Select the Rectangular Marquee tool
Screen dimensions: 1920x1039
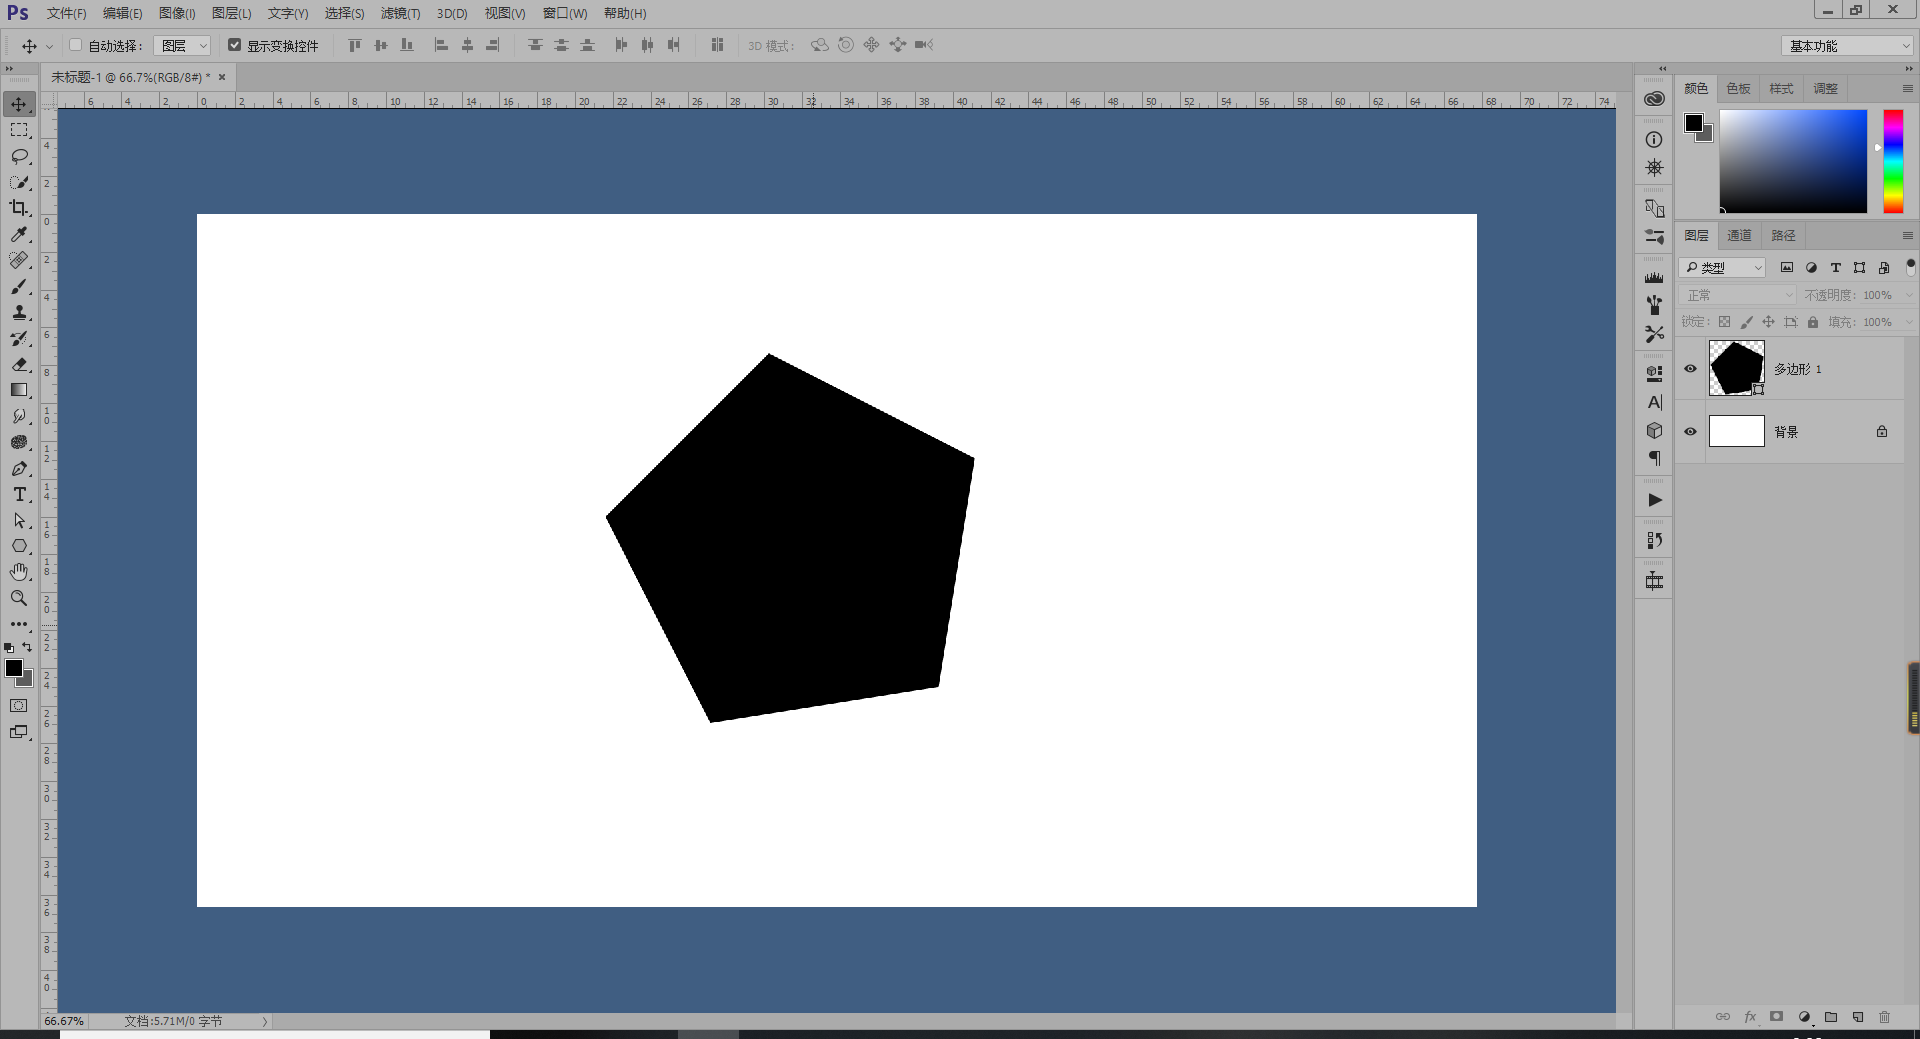tap(19, 130)
